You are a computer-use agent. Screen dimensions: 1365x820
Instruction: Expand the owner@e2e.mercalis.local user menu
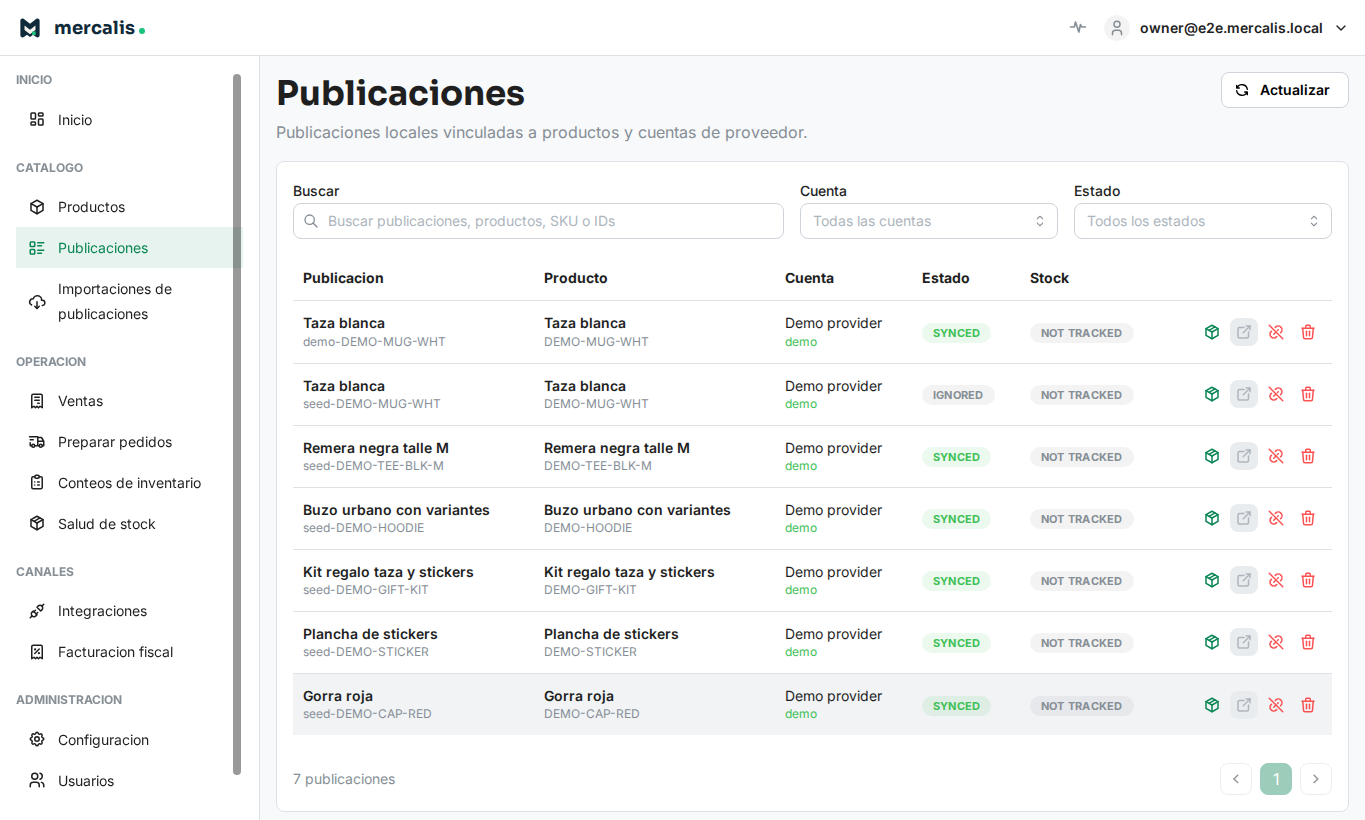[x=1227, y=28]
